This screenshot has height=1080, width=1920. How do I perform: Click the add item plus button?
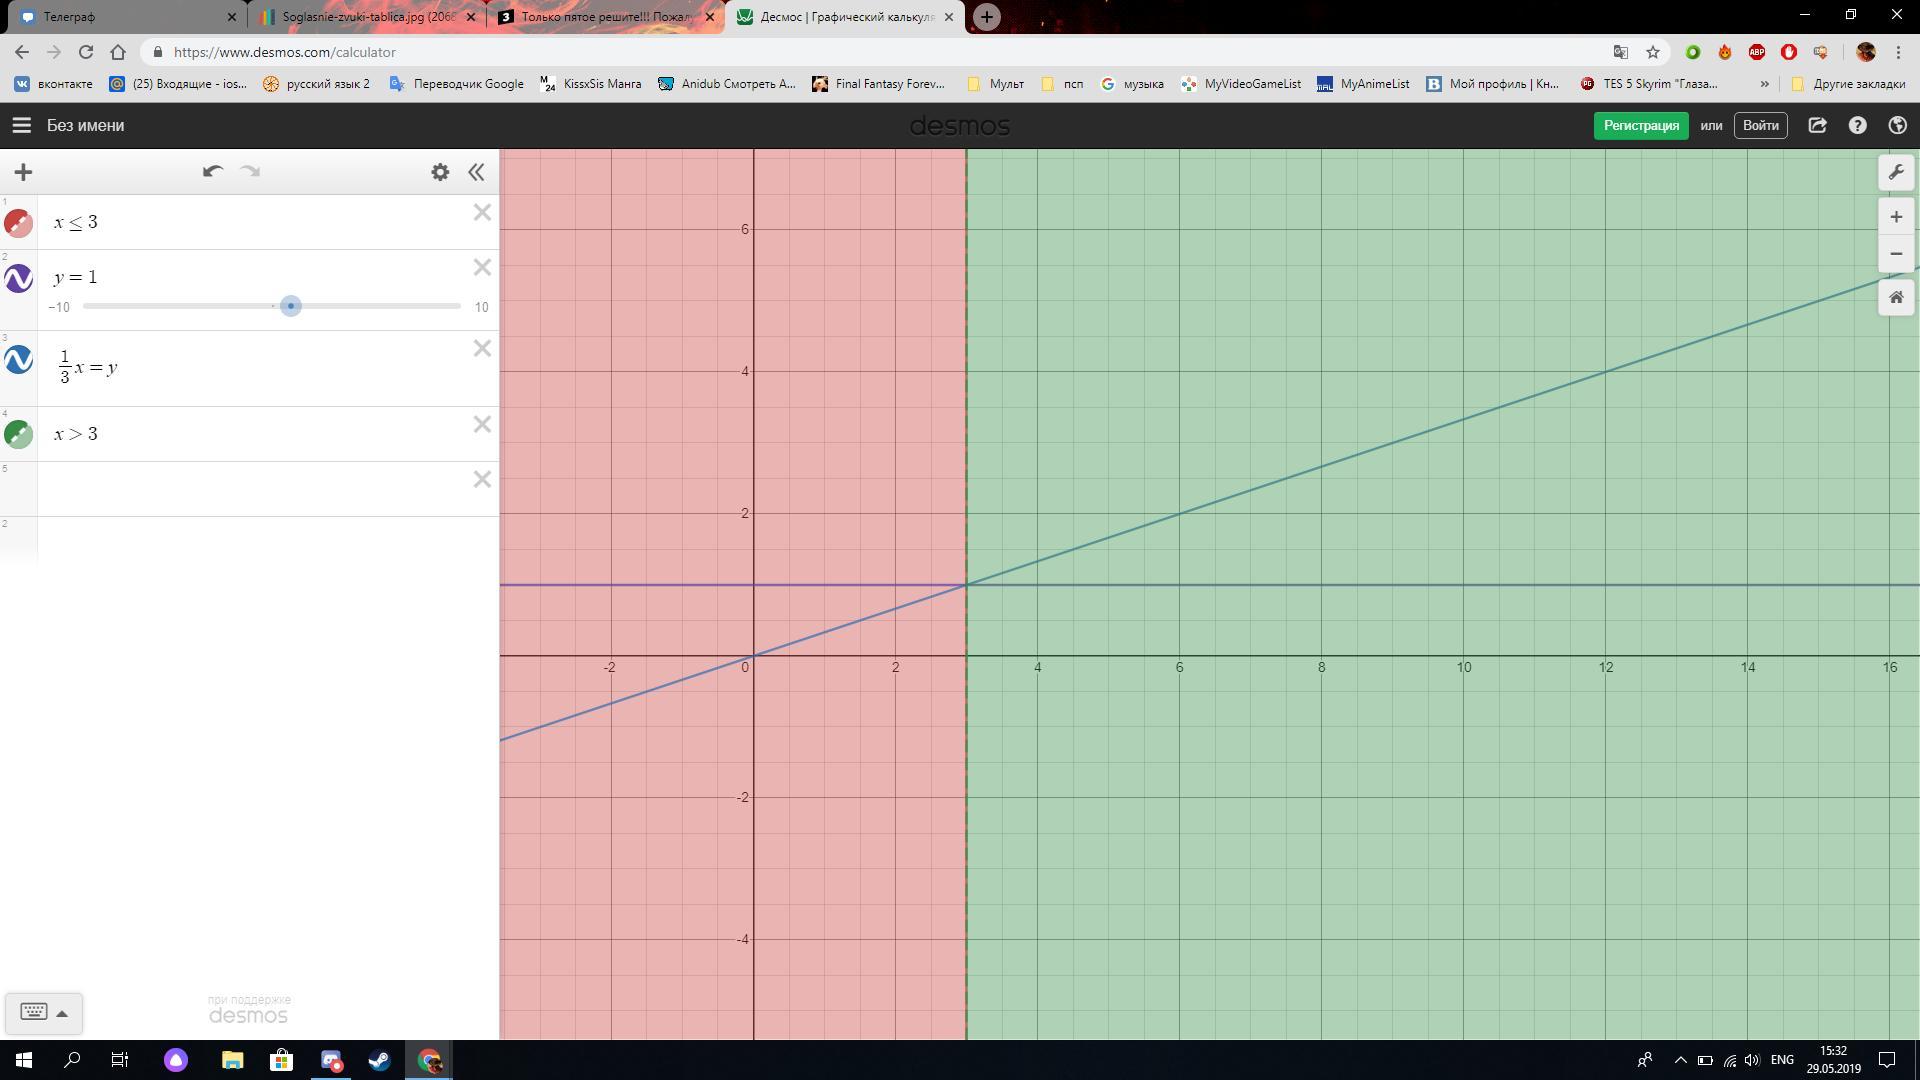click(23, 172)
